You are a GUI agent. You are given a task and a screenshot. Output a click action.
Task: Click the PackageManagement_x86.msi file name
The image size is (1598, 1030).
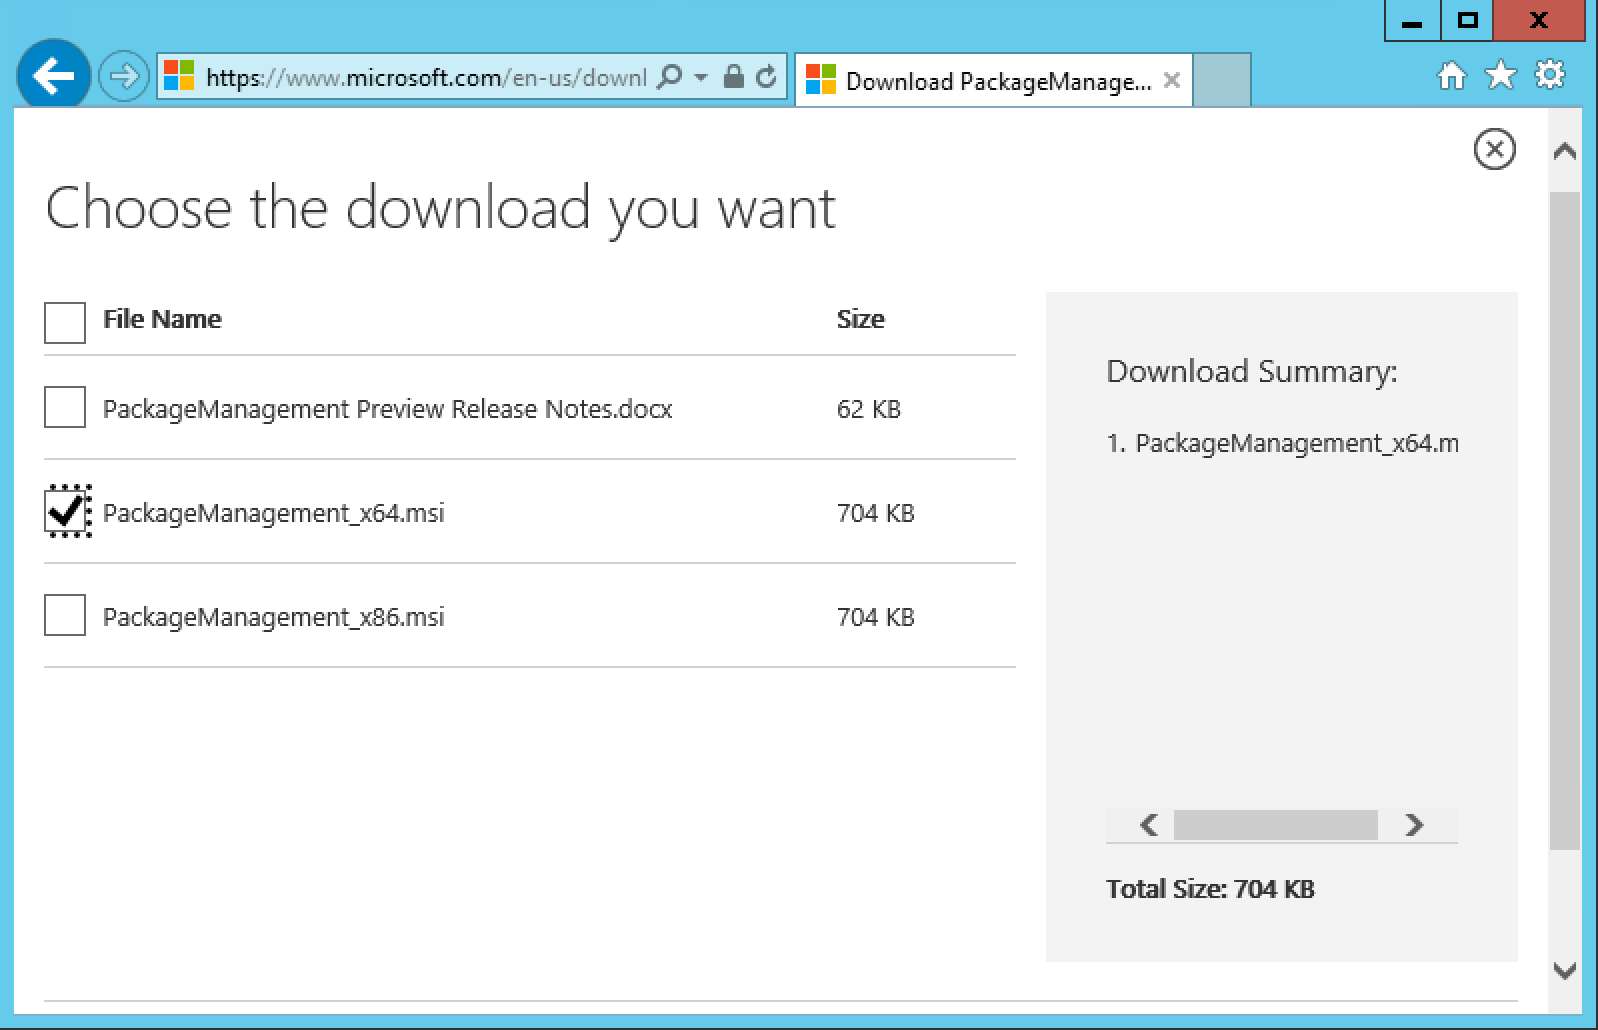[x=273, y=617]
